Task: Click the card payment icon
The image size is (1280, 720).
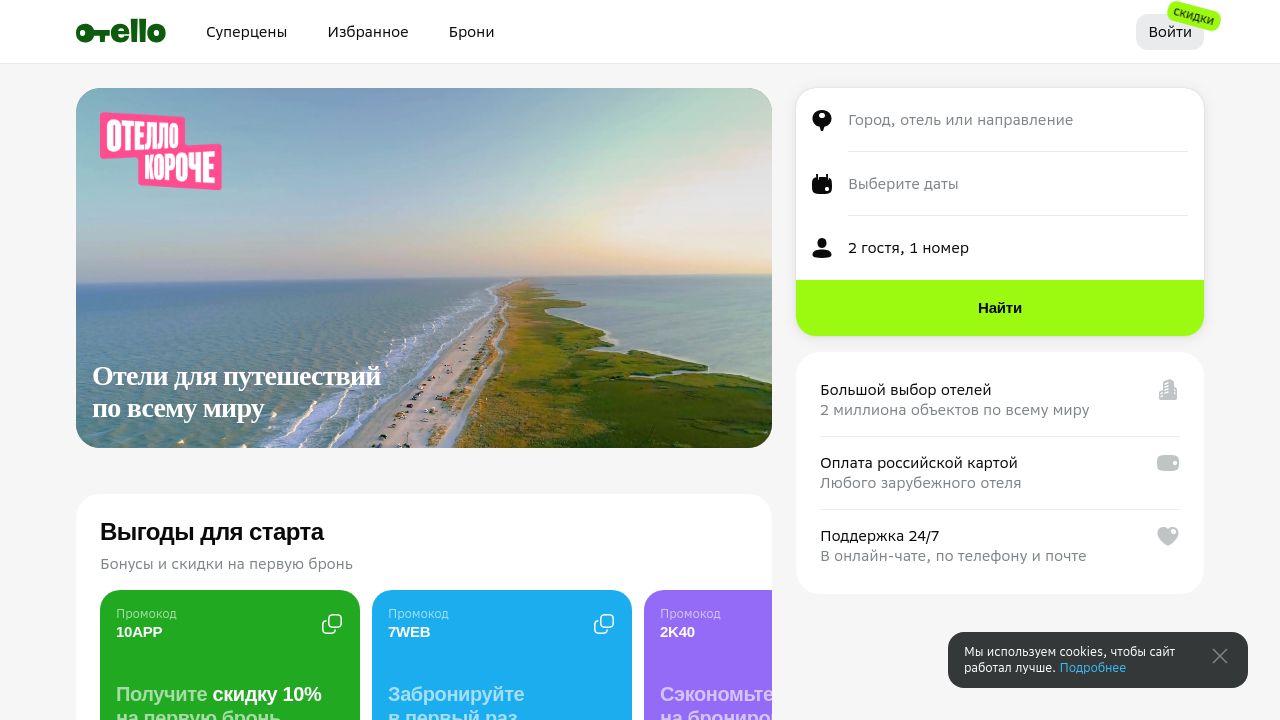Action: click(x=1168, y=463)
